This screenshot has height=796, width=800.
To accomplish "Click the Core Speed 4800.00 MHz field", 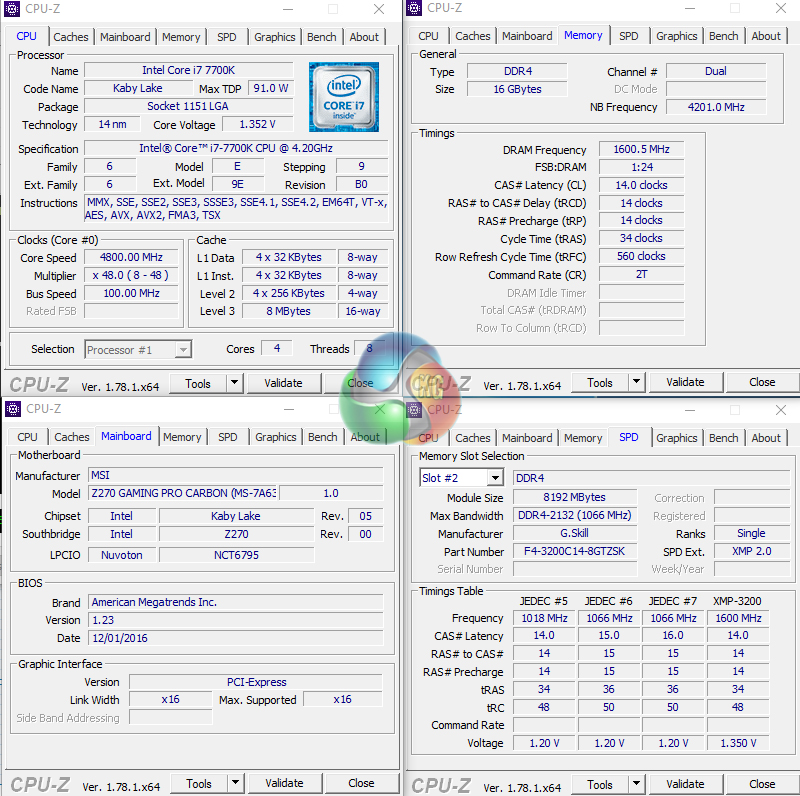I will pyautogui.click(x=132, y=257).
